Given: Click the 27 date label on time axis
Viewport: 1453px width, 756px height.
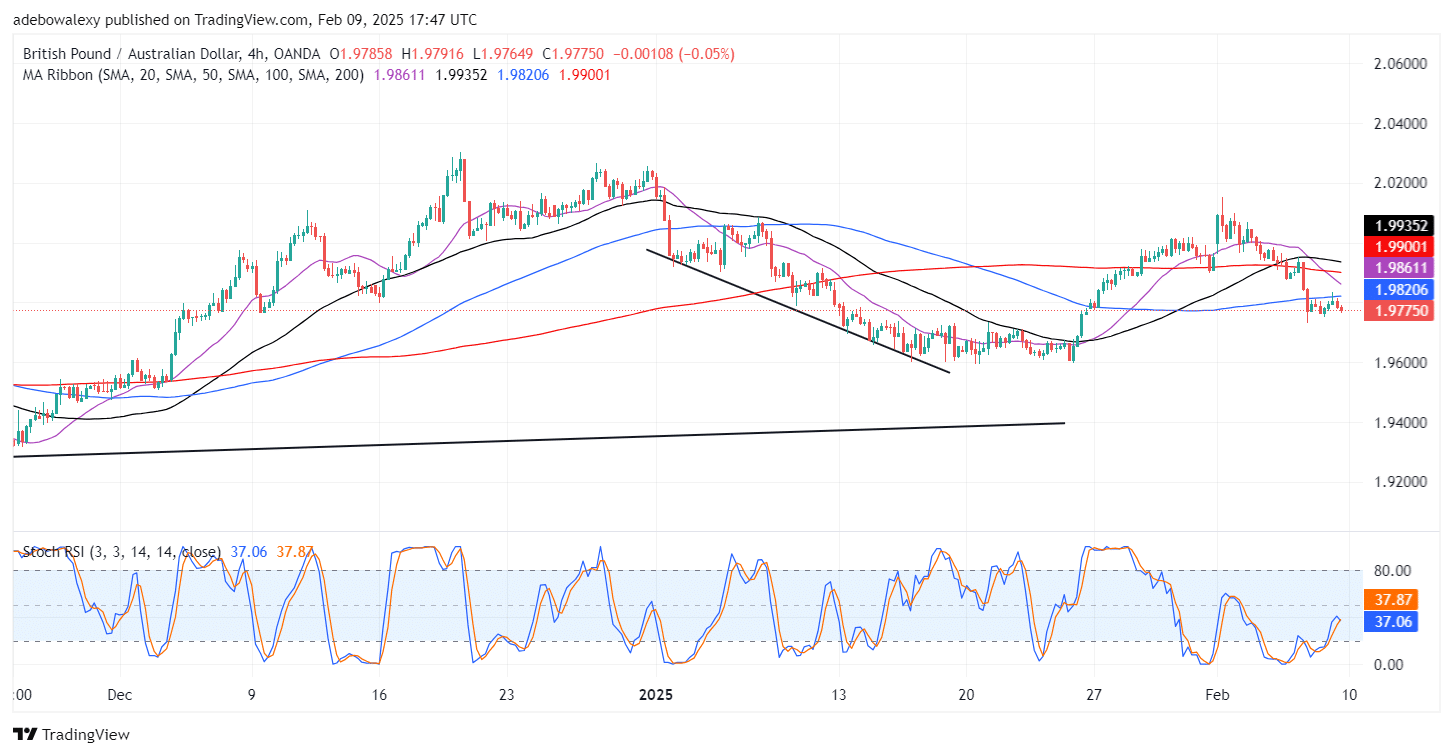Looking at the screenshot, I should point(1094,695).
